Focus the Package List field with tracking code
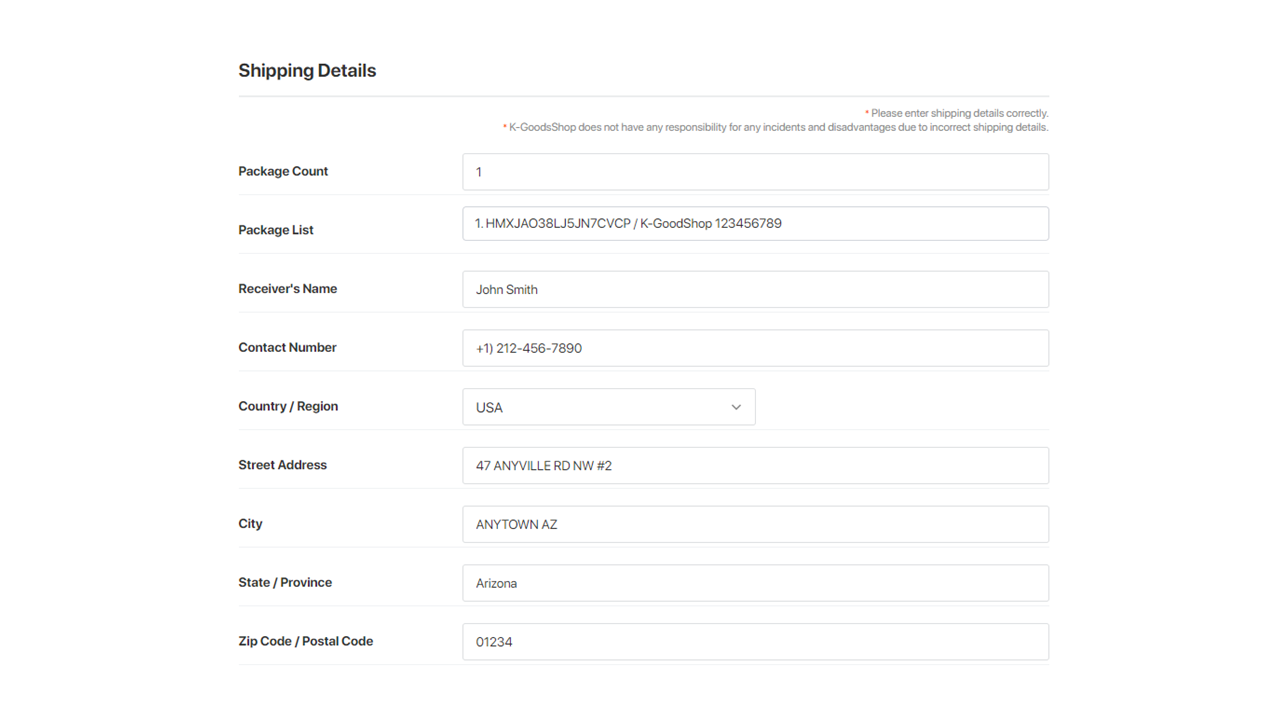This screenshot has width=1280, height=720. coord(755,224)
